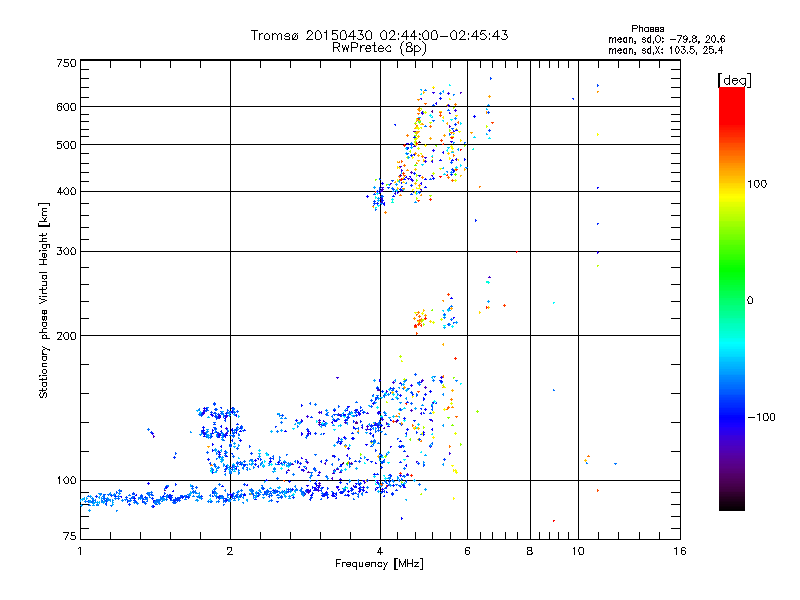
Task: Click y-axis label '500'
Action: click(66, 145)
